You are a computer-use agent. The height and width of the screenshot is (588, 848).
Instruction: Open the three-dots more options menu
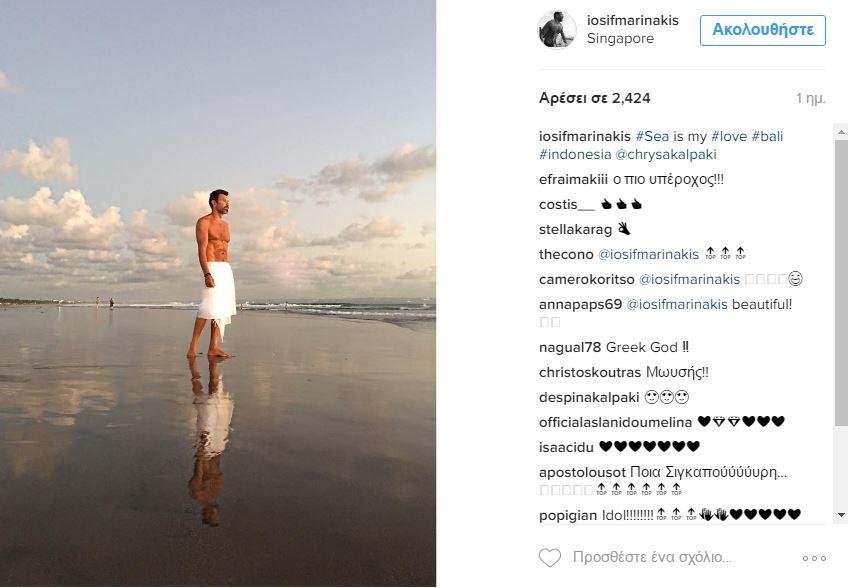pos(814,558)
